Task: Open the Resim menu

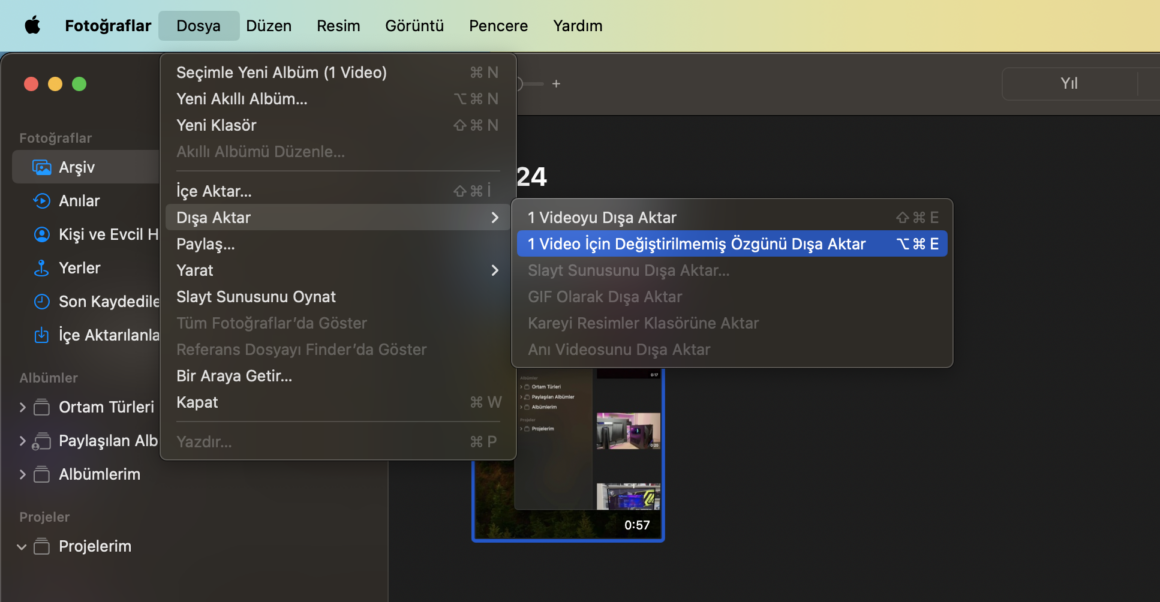Action: click(x=338, y=26)
